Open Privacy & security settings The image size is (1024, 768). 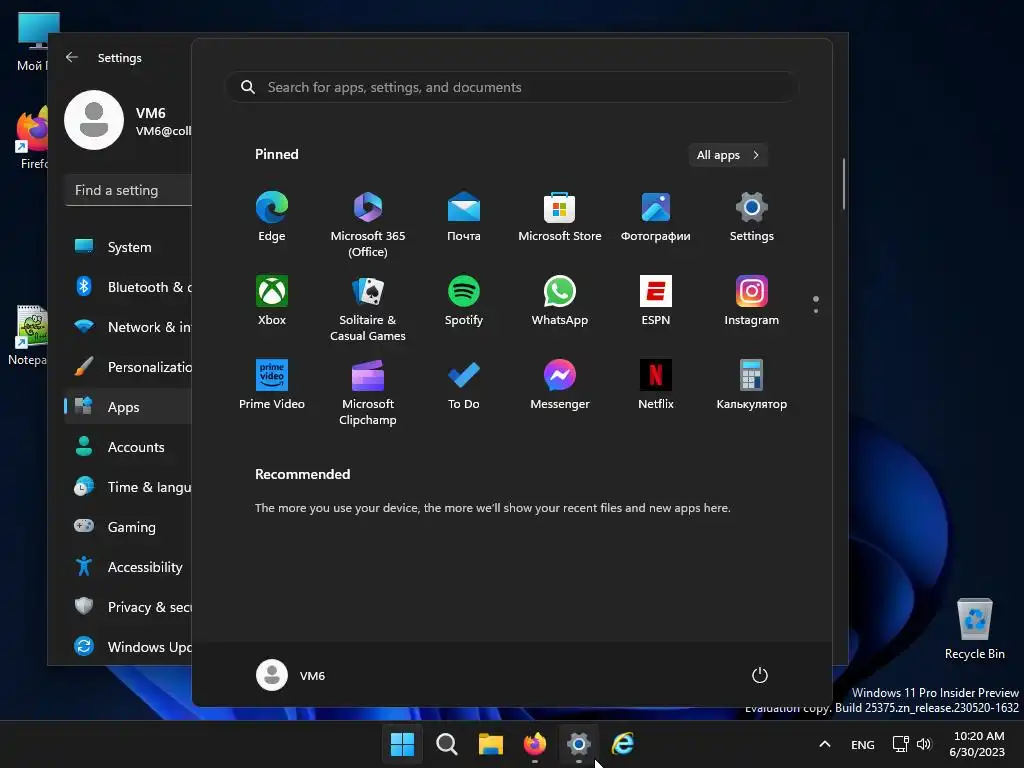tap(128, 607)
